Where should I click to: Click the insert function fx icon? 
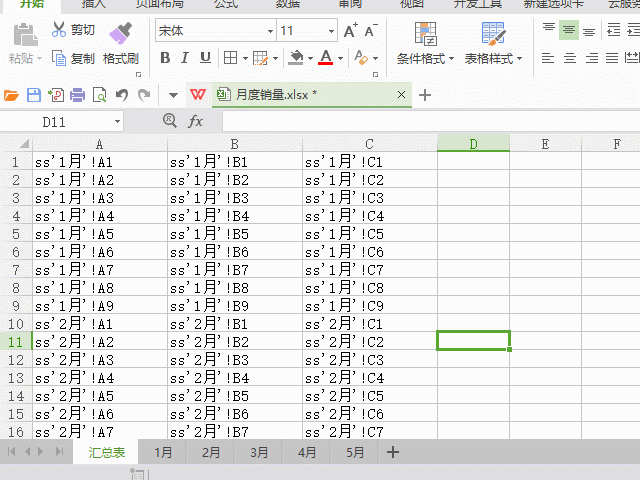pyautogui.click(x=196, y=121)
